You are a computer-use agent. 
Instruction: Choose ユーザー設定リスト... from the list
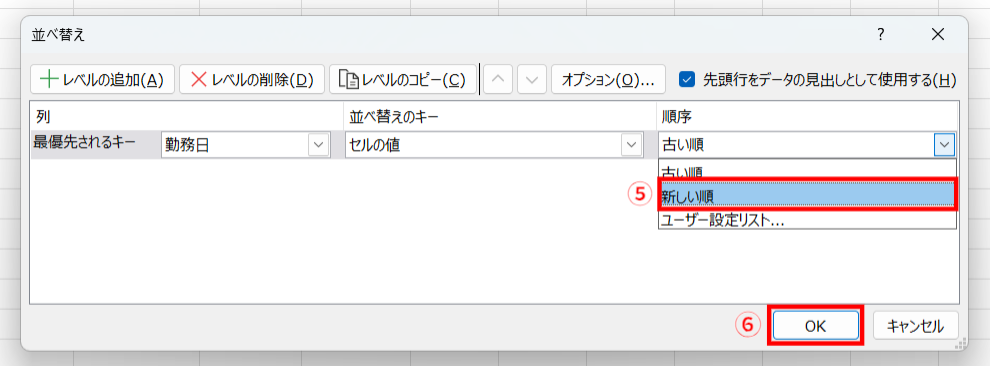pyautogui.click(x=808, y=220)
